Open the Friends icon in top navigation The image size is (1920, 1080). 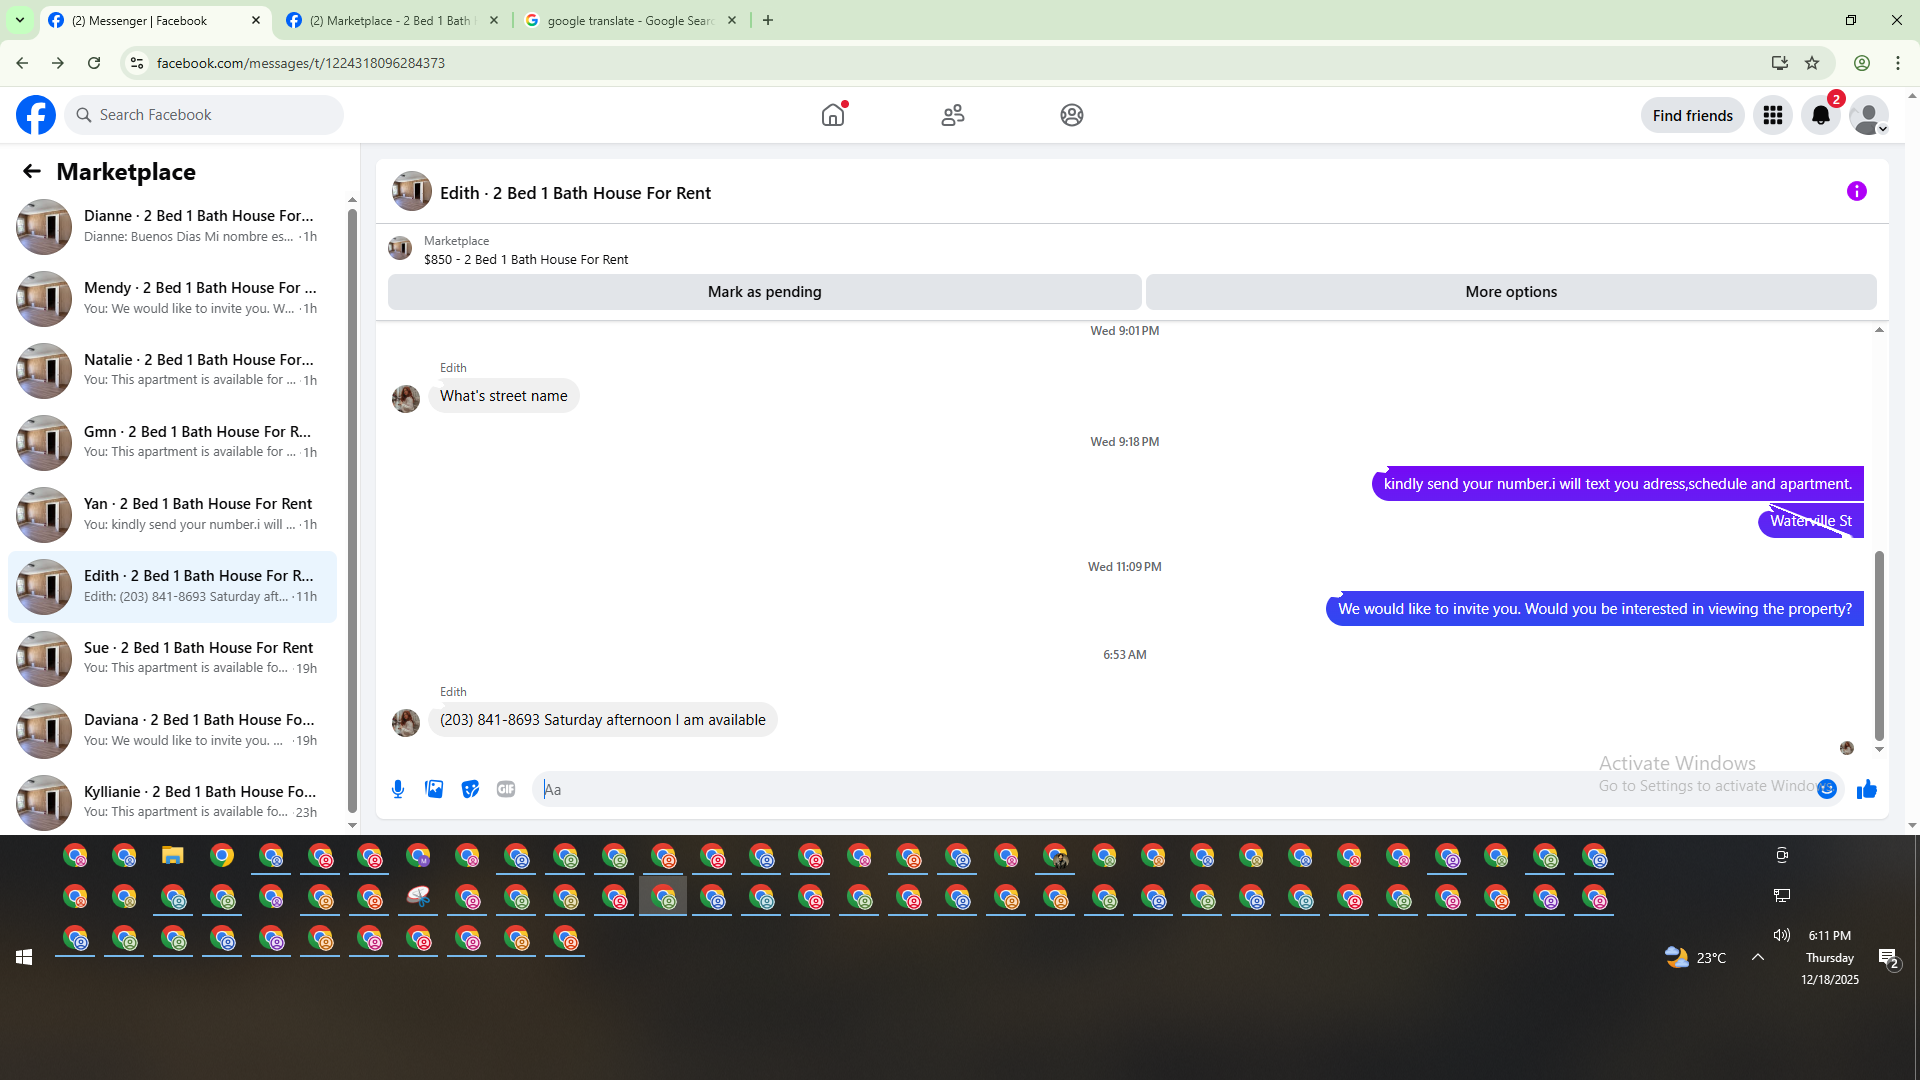pos(953,115)
